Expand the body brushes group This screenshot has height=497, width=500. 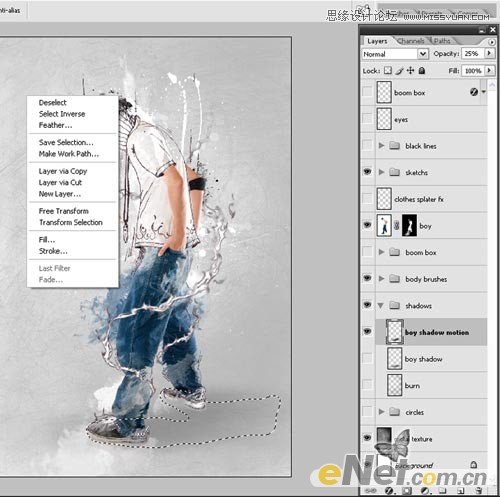[x=381, y=278]
